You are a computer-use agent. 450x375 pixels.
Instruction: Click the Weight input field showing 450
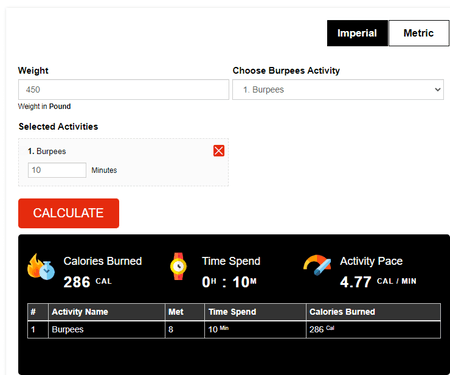click(x=123, y=89)
